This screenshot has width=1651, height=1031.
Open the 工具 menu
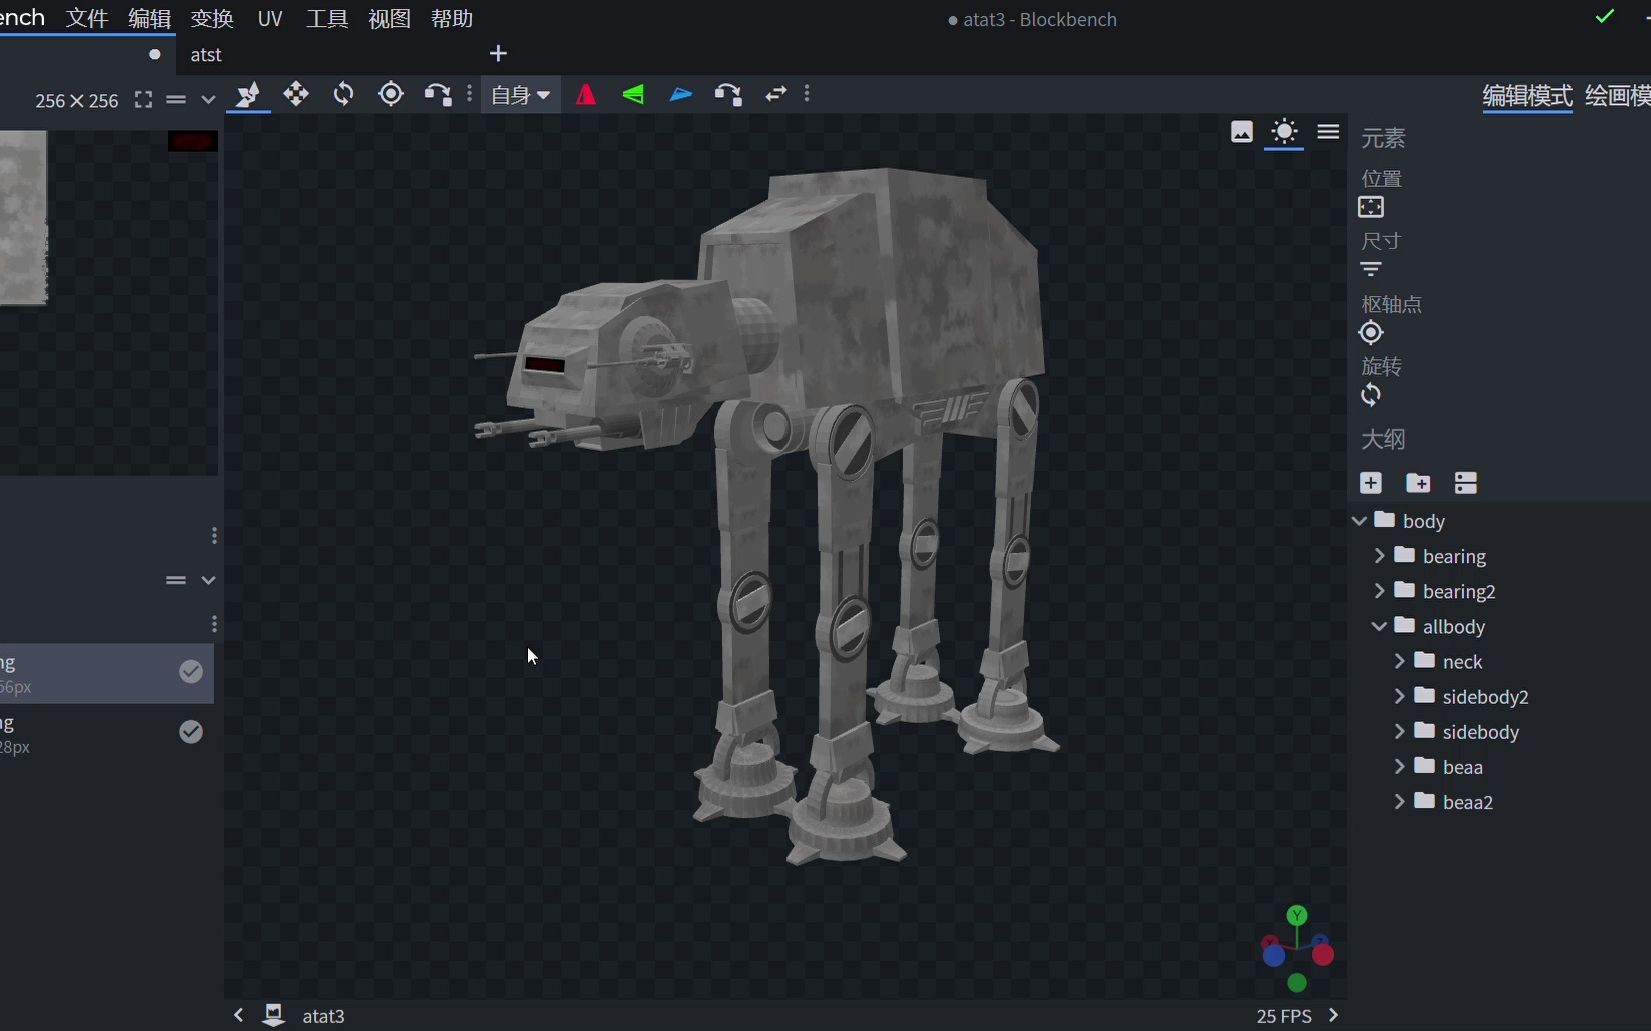point(327,18)
